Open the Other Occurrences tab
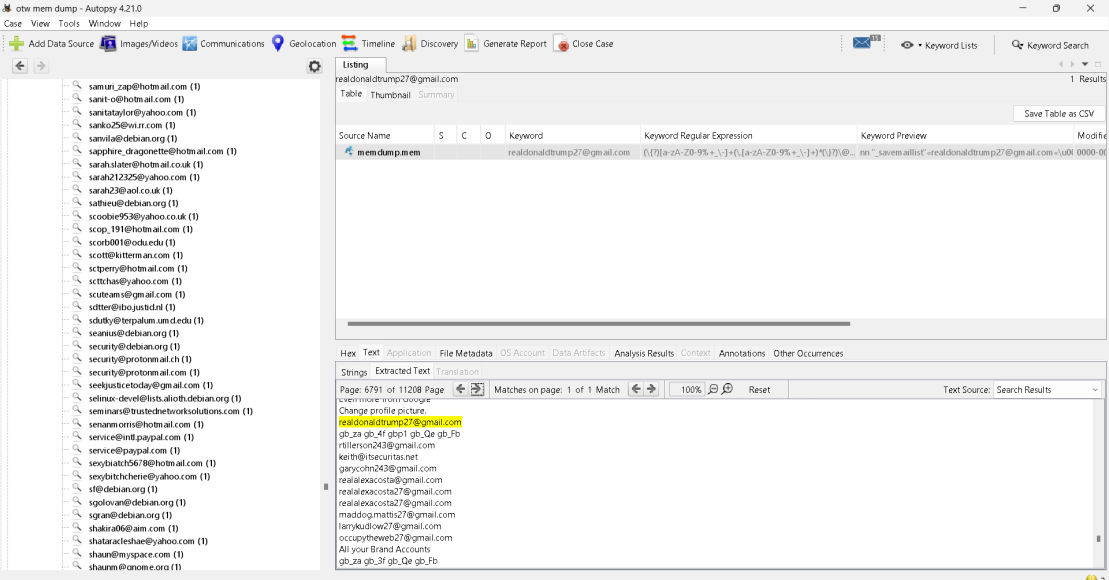 pyautogui.click(x=808, y=353)
